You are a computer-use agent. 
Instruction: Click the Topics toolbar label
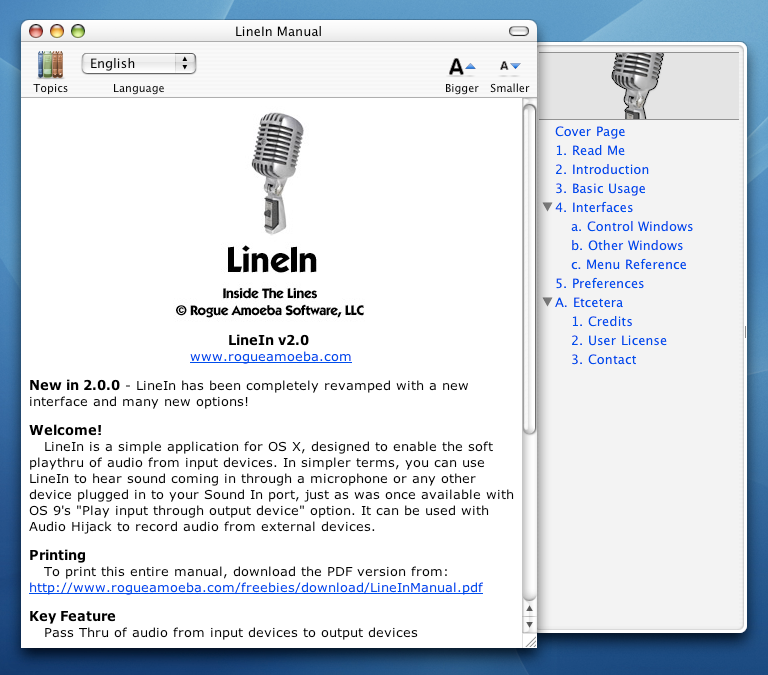coord(50,88)
